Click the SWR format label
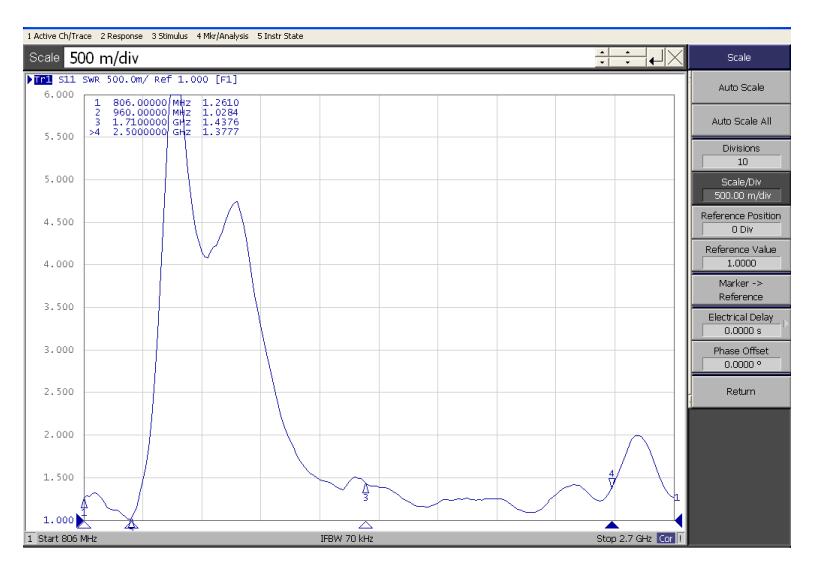 [91, 80]
